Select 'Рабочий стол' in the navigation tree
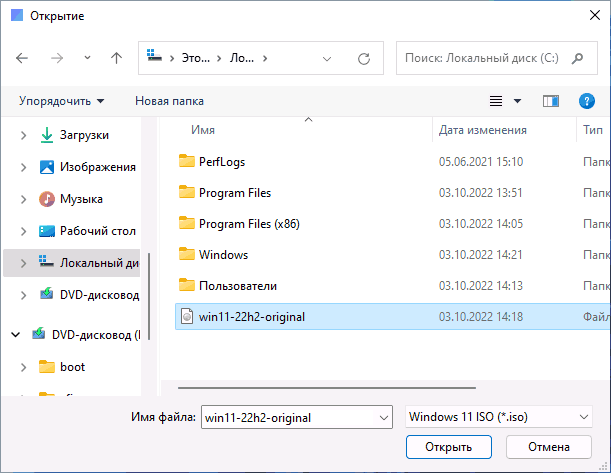 (98, 231)
